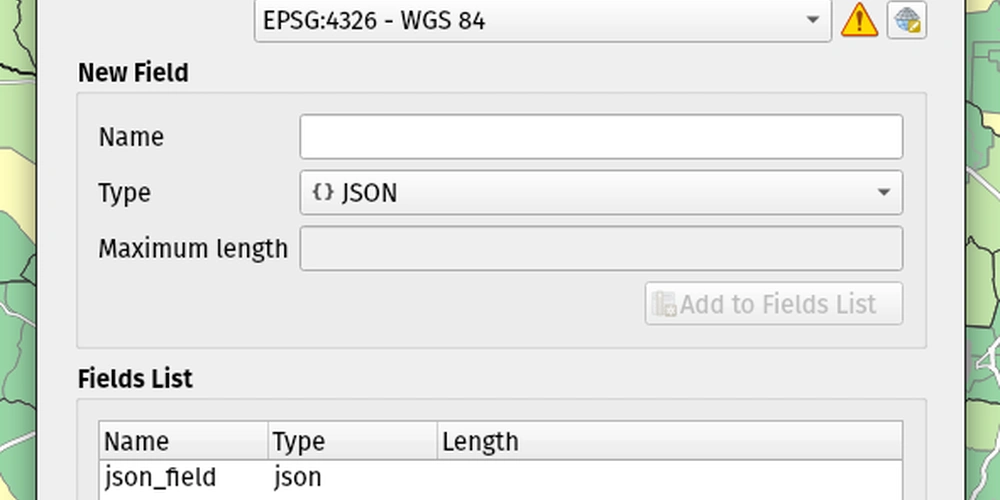The height and width of the screenshot is (500, 1000).
Task: Open the Type dropdown showing JSON
Action: (601, 193)
